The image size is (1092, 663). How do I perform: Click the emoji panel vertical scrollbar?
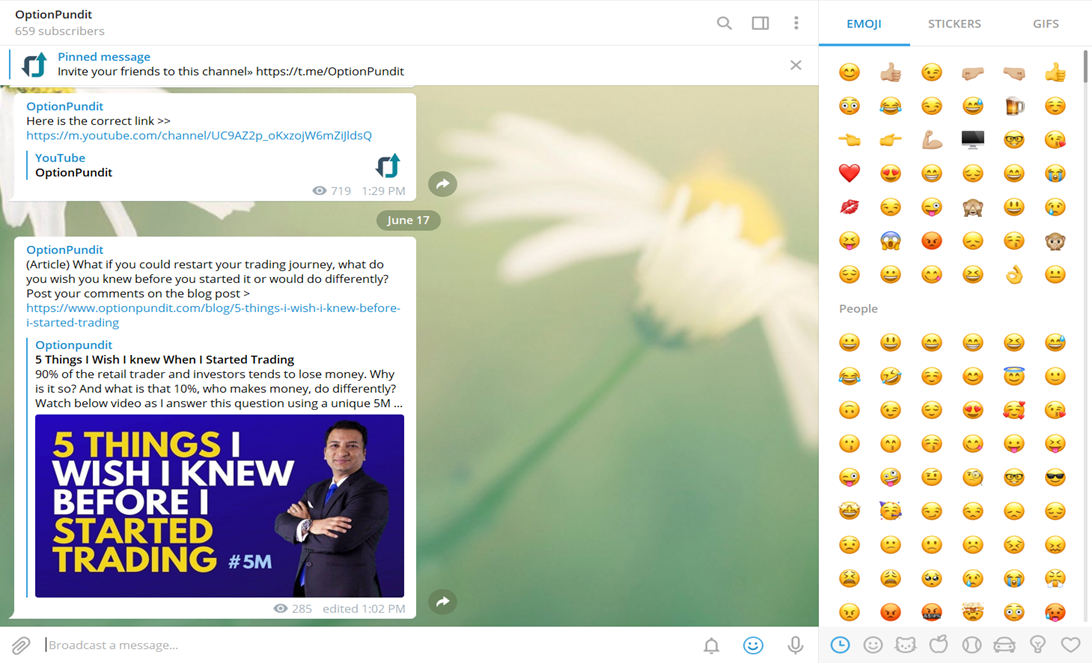coord(1085,66)
